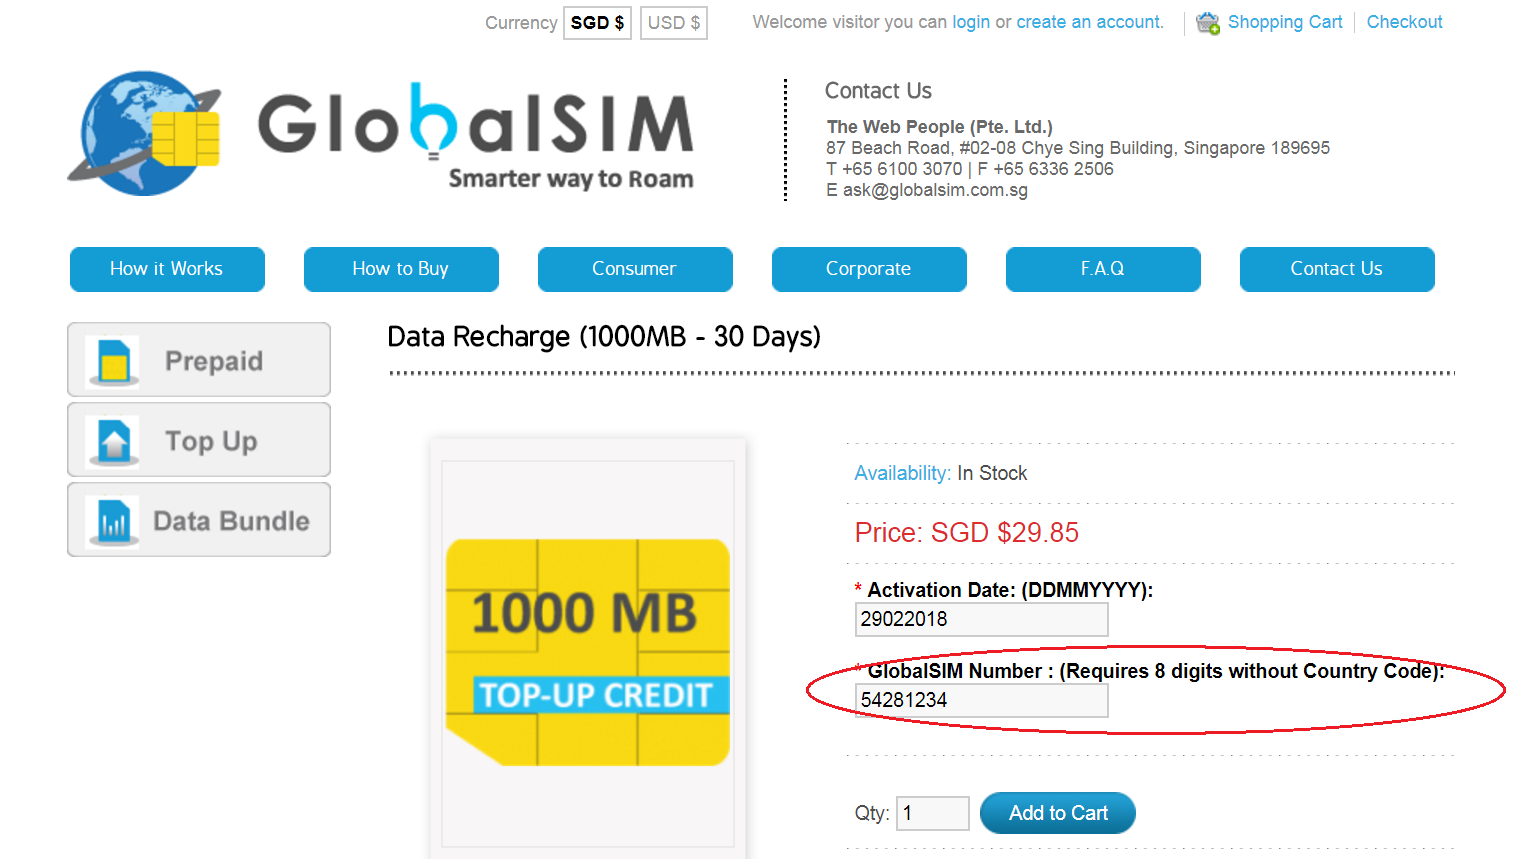Add the data recharge to cart
The width and height of the screenshot is (1524, 859).
coord(1058,813)
